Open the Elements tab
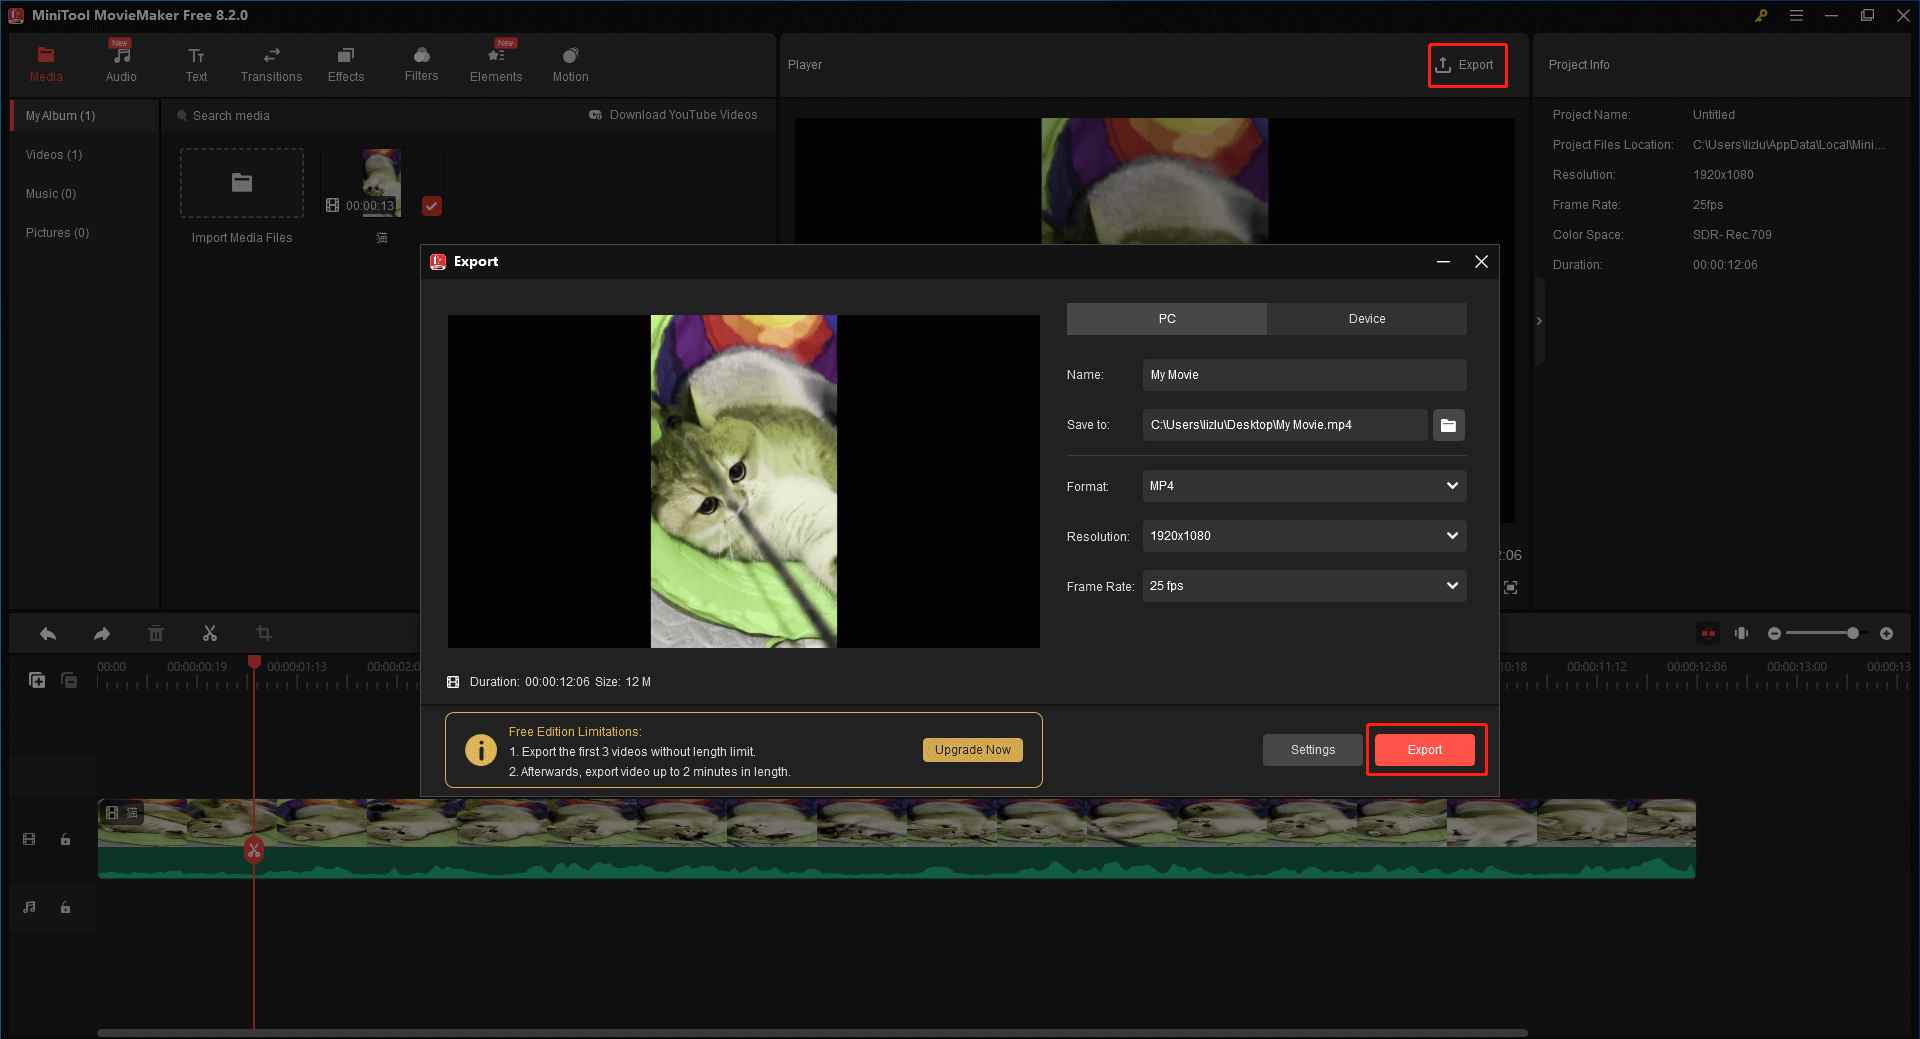 [x=496, y=64]
